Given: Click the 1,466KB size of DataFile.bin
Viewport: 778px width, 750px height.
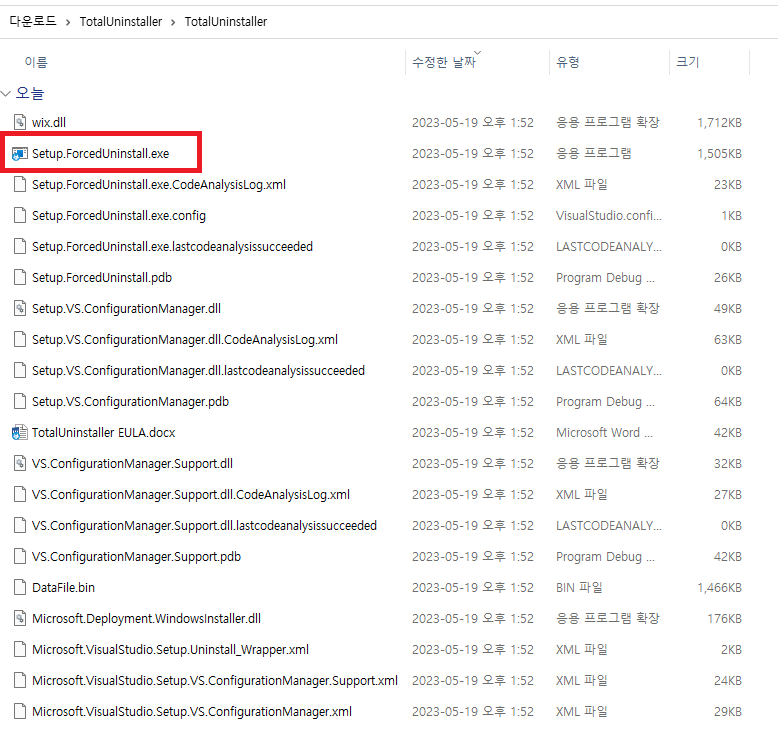Looking at the screenshot, I should tap(719, 587).
